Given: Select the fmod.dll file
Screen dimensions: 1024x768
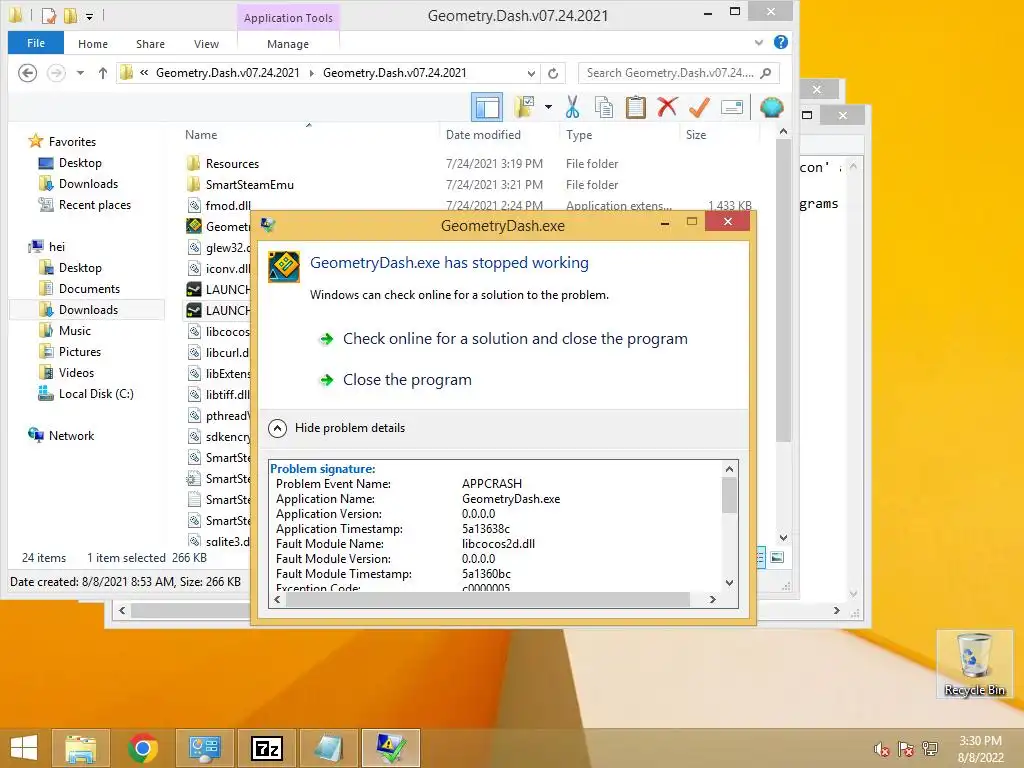Looking at the screenshot, I should coord(228,206).
